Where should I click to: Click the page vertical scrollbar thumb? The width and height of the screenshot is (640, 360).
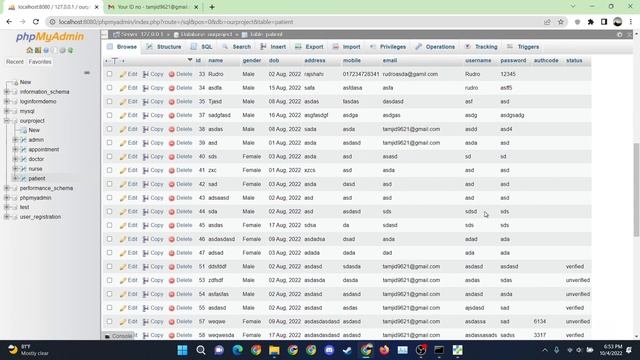pos(636,189)
